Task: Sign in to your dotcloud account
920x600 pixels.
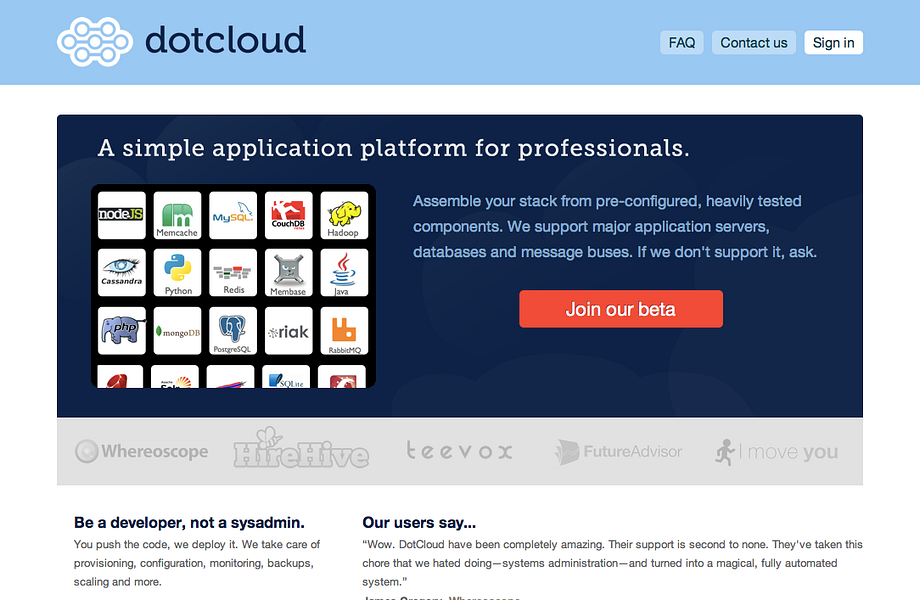Action: click(x=833, y=42)
